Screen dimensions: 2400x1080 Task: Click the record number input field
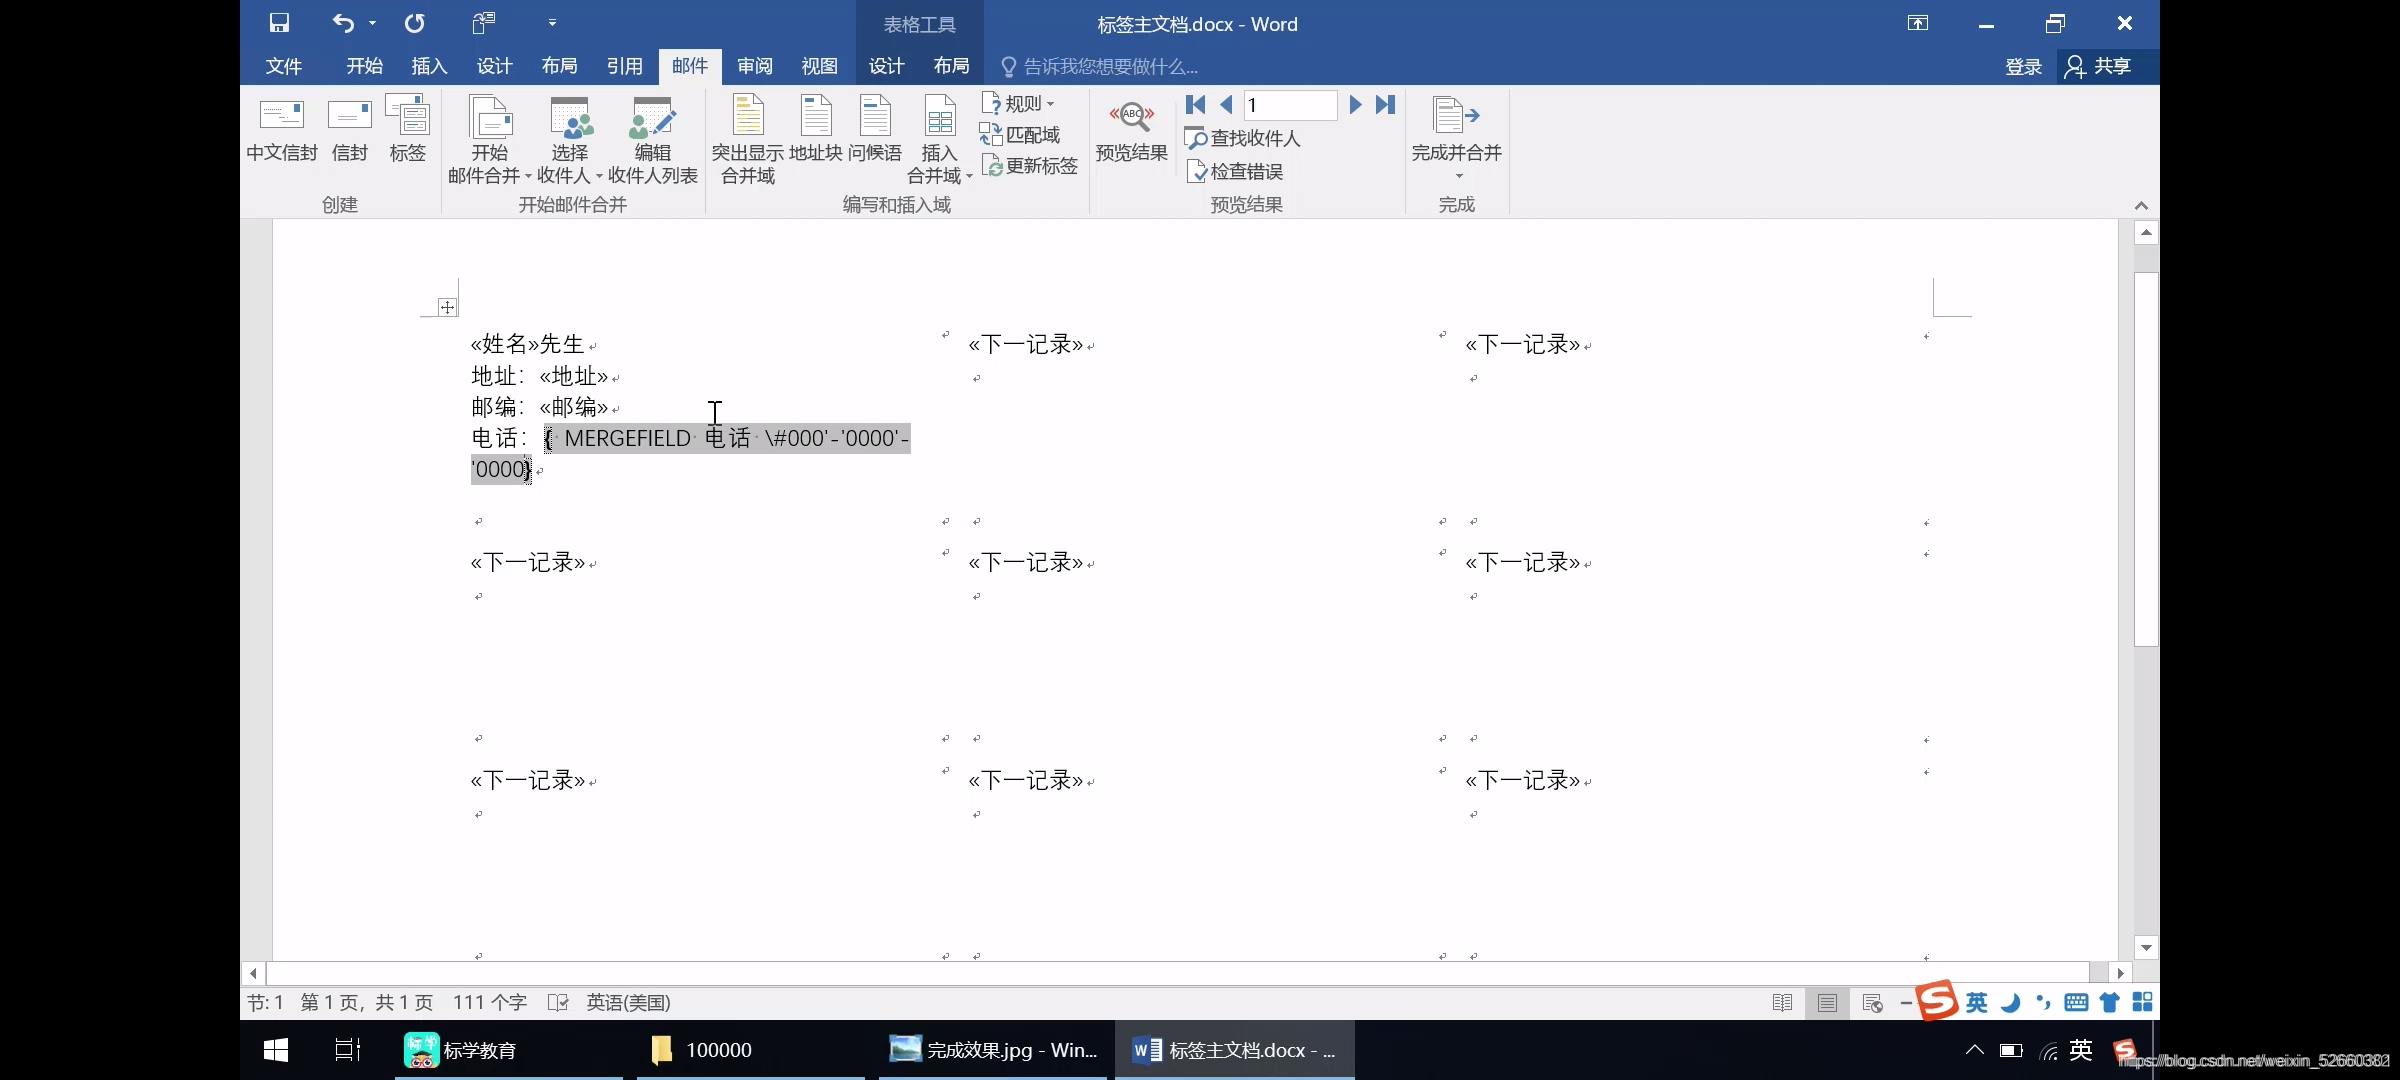pyautogui.click(x=1290, y=105)
